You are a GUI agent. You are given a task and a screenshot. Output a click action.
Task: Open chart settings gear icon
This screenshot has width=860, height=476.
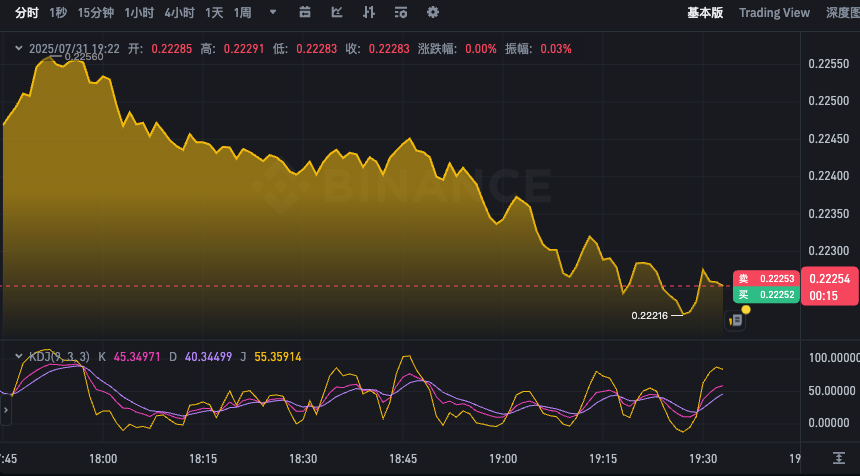(433, 13)
